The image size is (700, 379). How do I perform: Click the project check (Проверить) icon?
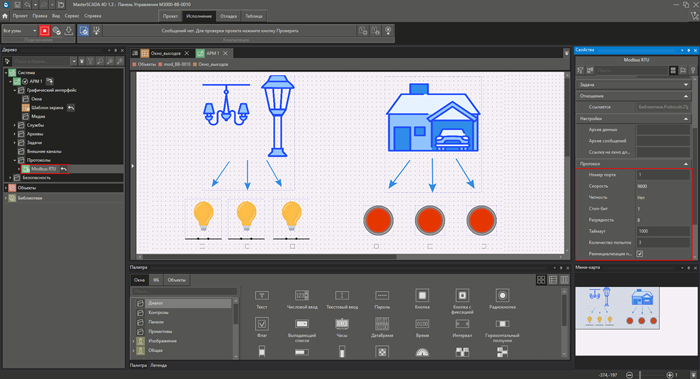click(83, 30)
